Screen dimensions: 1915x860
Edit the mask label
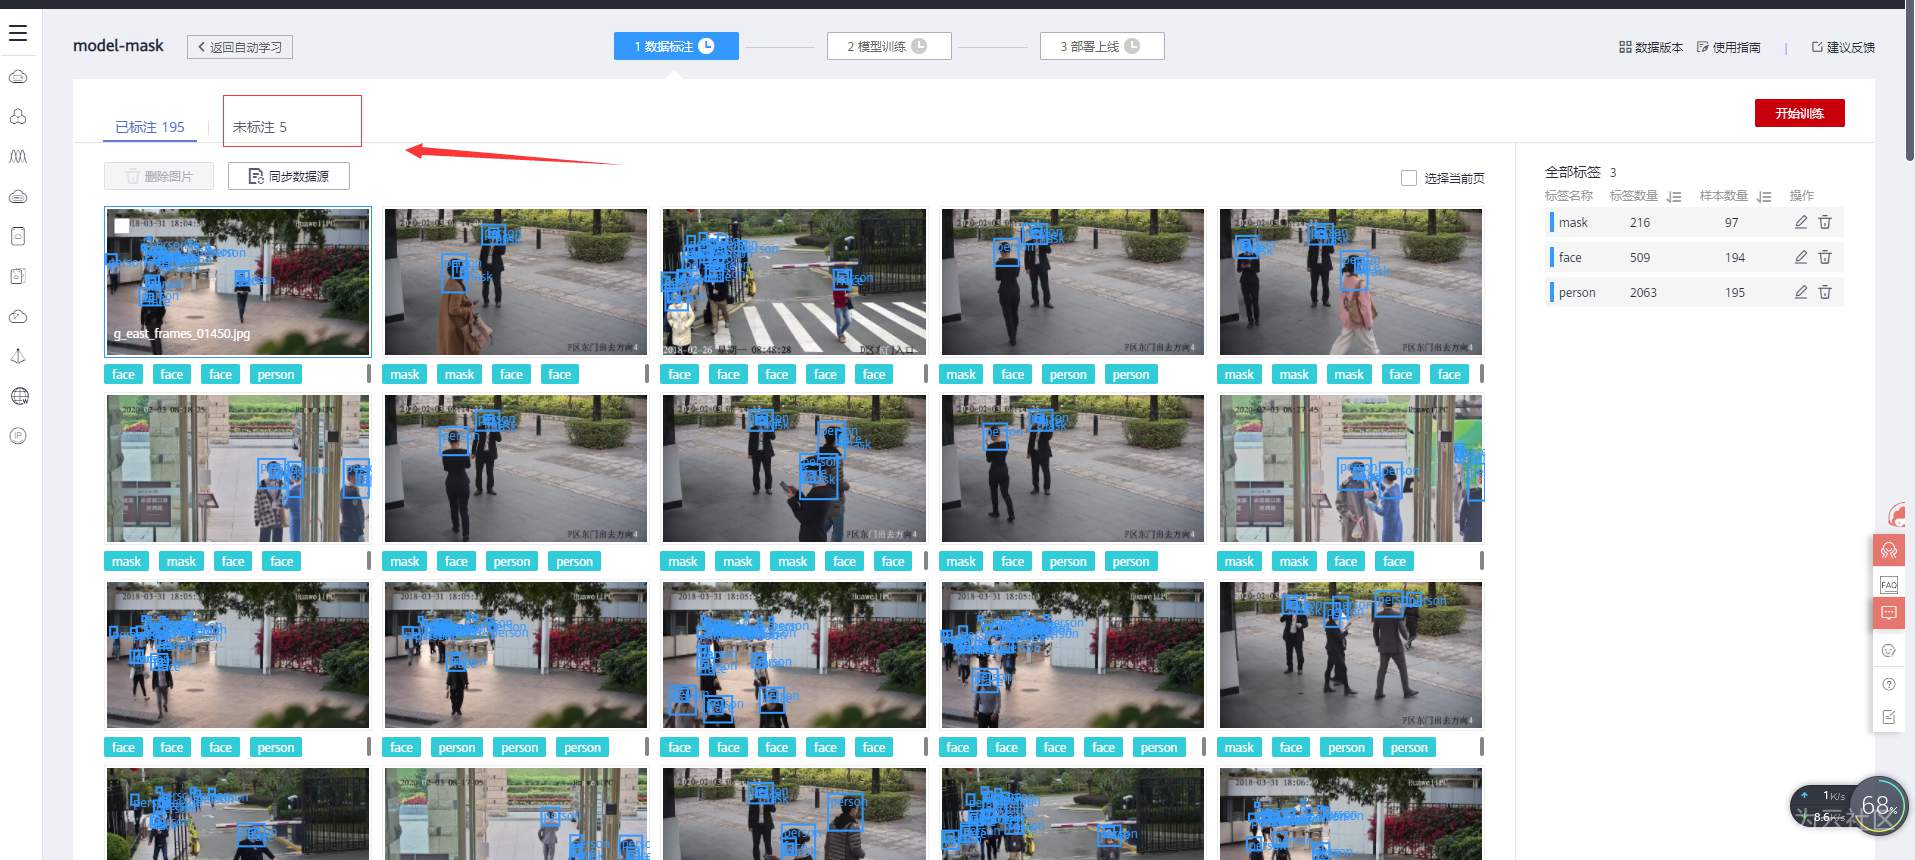pyautogui.click(x=1801, y=222)
